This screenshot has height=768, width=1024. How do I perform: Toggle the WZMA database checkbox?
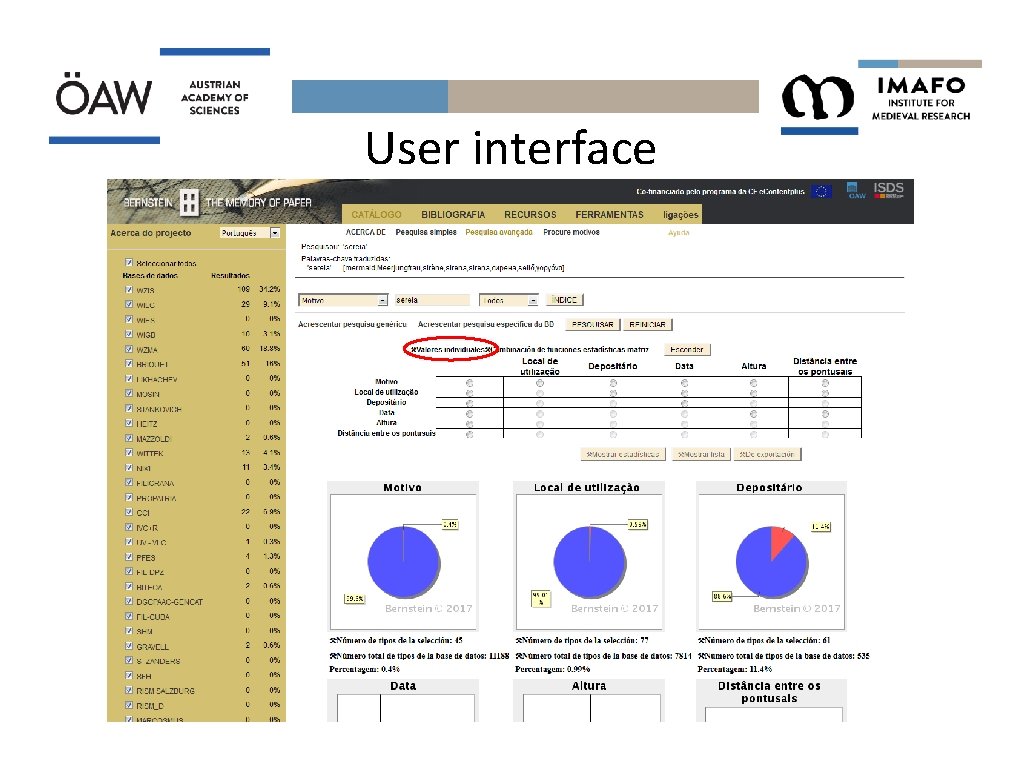point(129,349)
